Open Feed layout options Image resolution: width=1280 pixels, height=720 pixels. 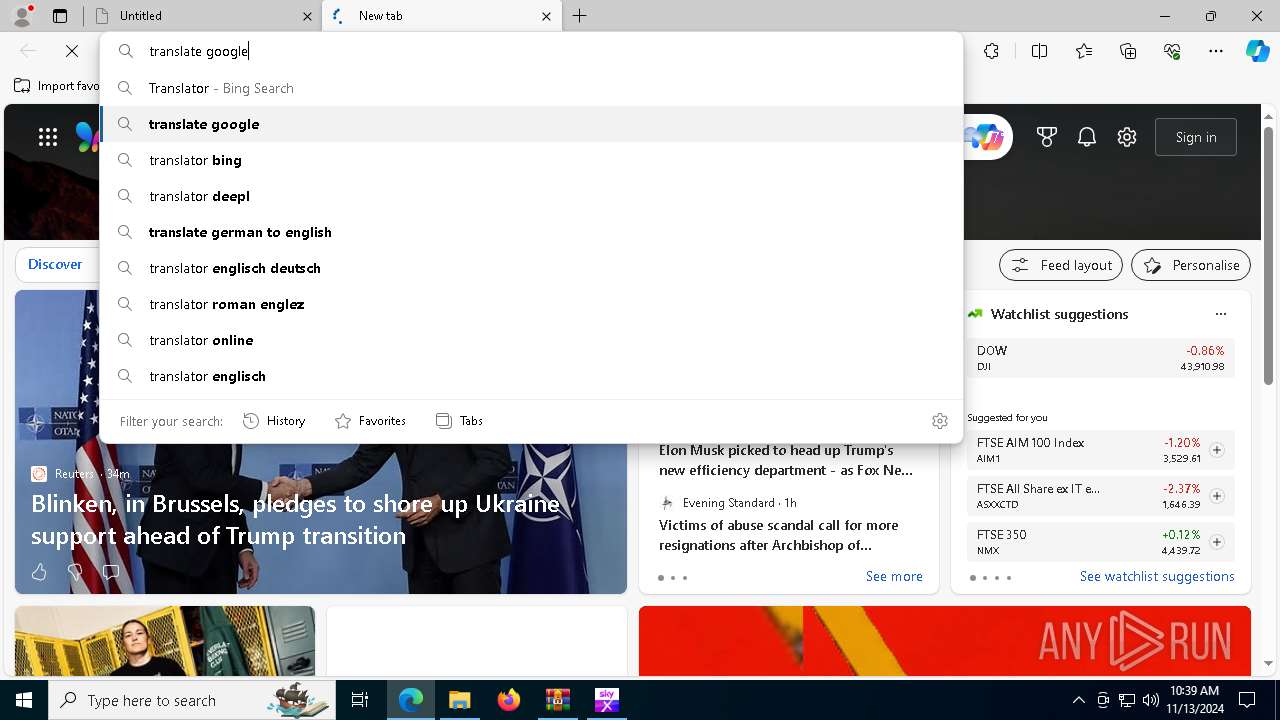click(1061, 265)
